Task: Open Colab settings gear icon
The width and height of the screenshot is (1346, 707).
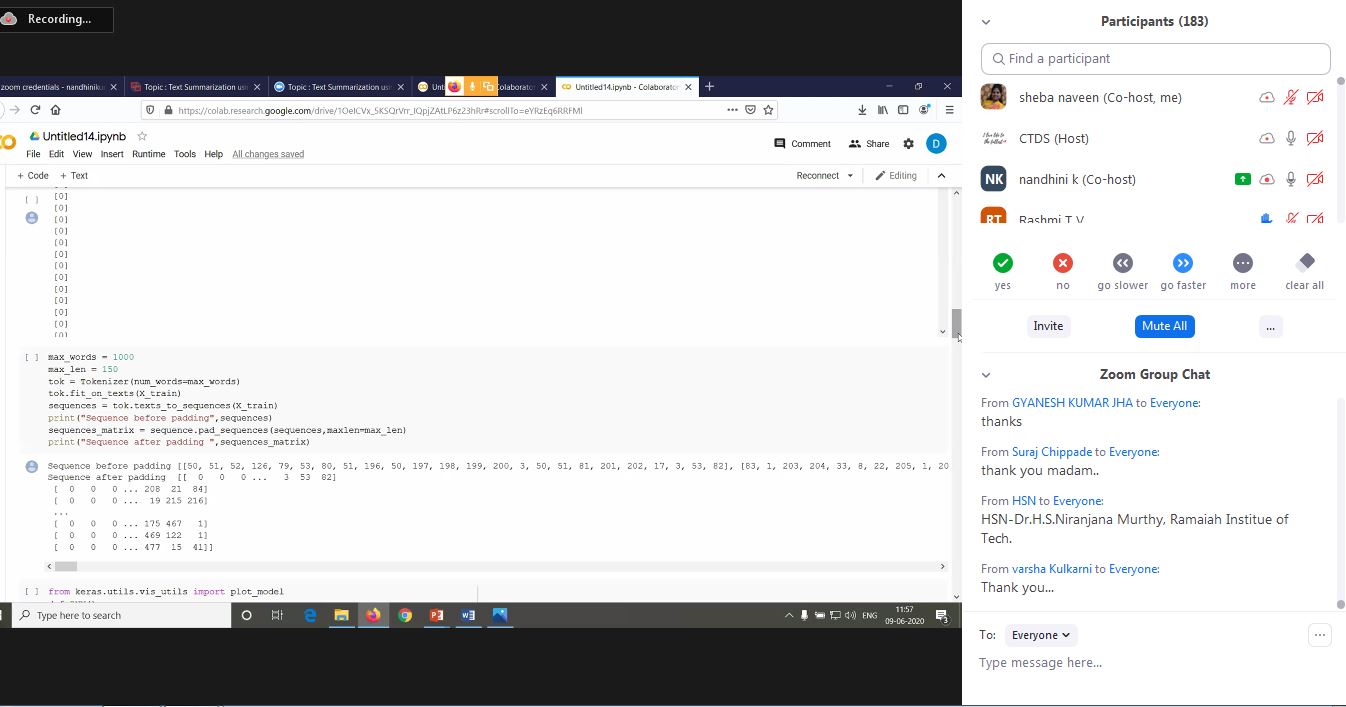Action: click(908, 144)
